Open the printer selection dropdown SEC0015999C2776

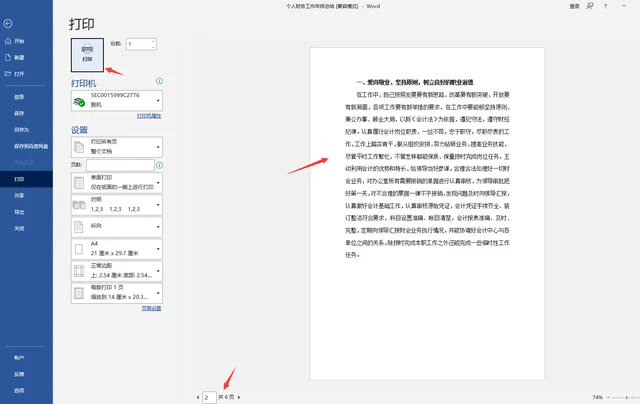pos(117,100)
